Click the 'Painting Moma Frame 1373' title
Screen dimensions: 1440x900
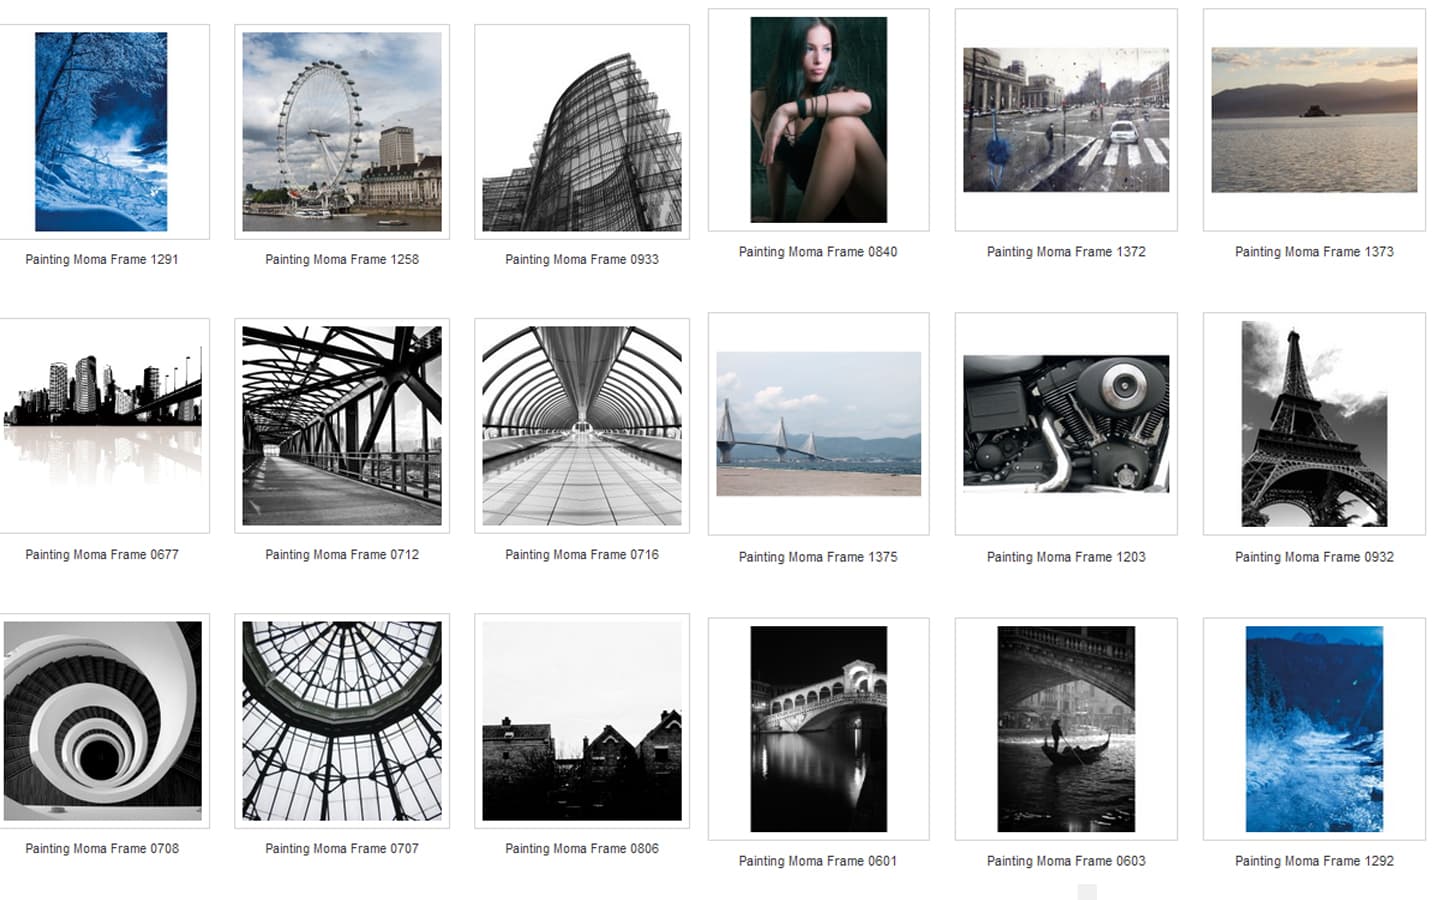pos(1314,252)
